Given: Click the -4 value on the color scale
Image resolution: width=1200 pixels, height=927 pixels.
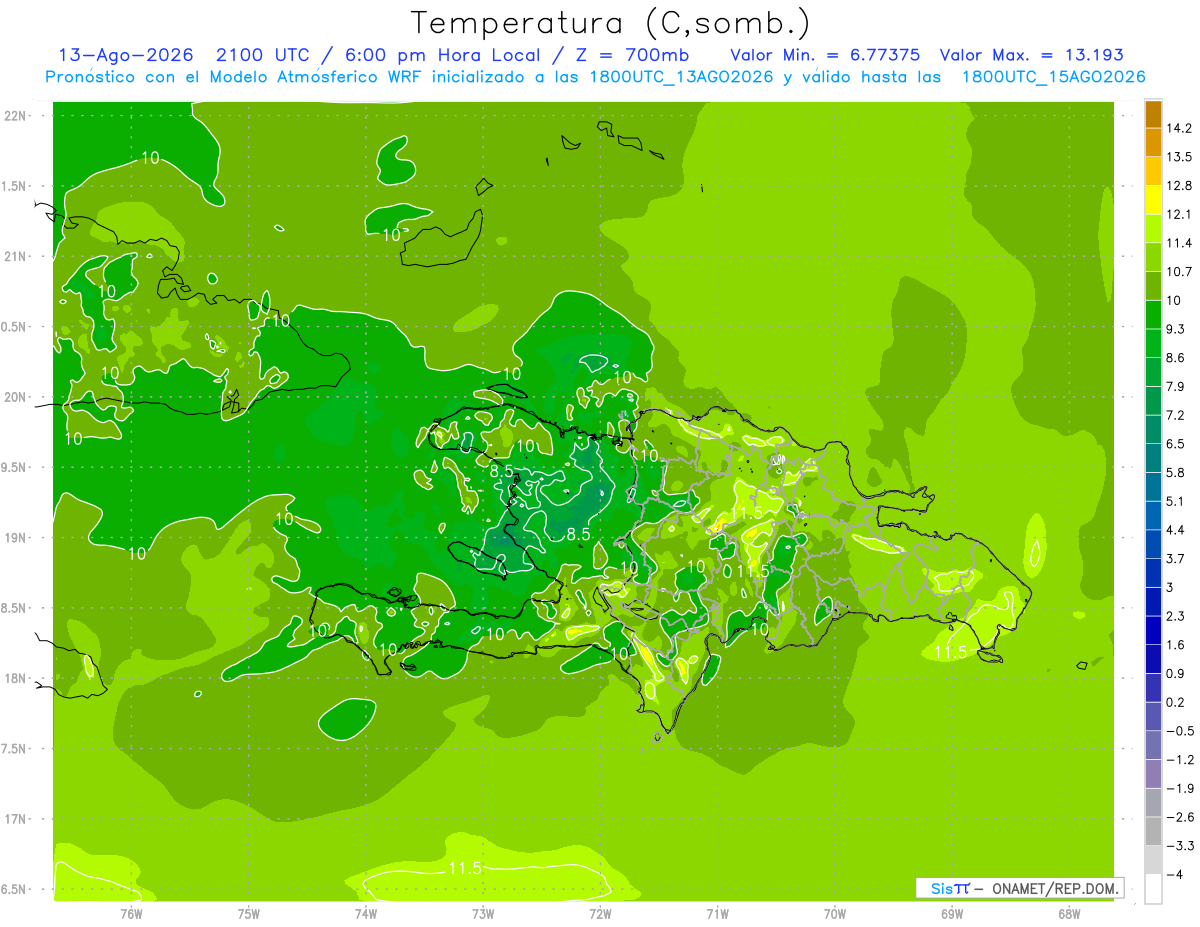Looking at the screenshot, I should coord(1174,875).
